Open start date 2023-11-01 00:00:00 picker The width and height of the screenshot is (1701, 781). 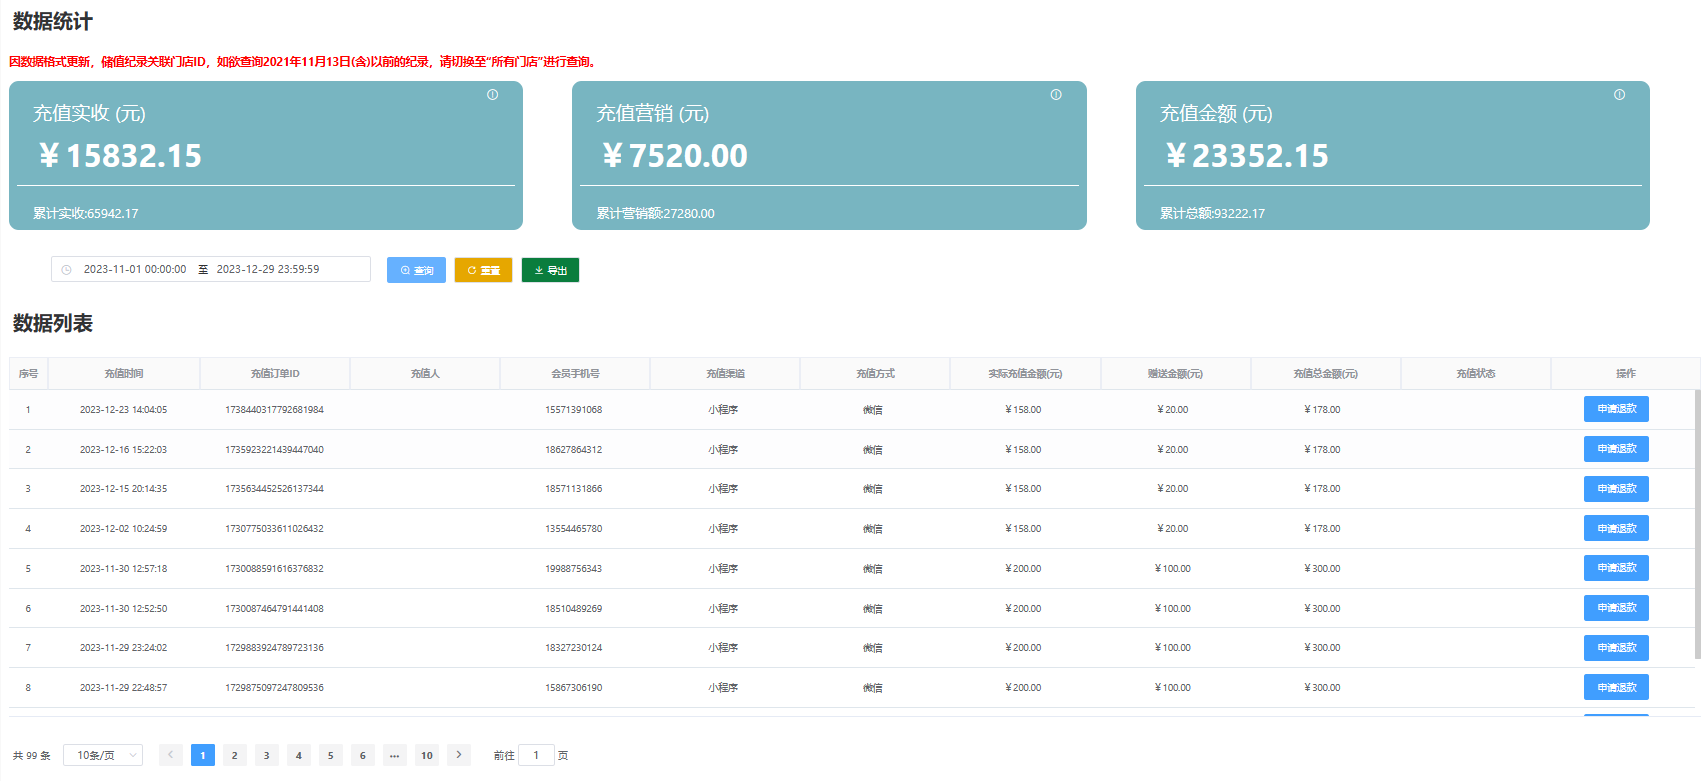(135, 270)
